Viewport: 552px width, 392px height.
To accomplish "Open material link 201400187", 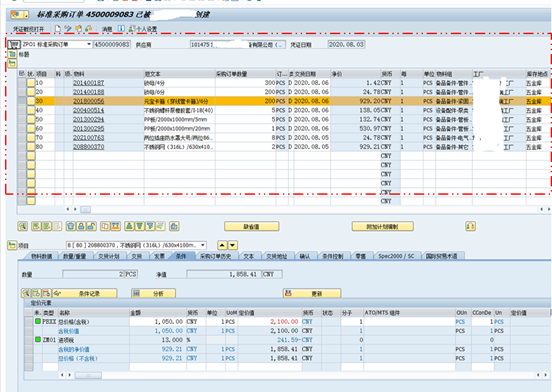I will pos(88,83).
